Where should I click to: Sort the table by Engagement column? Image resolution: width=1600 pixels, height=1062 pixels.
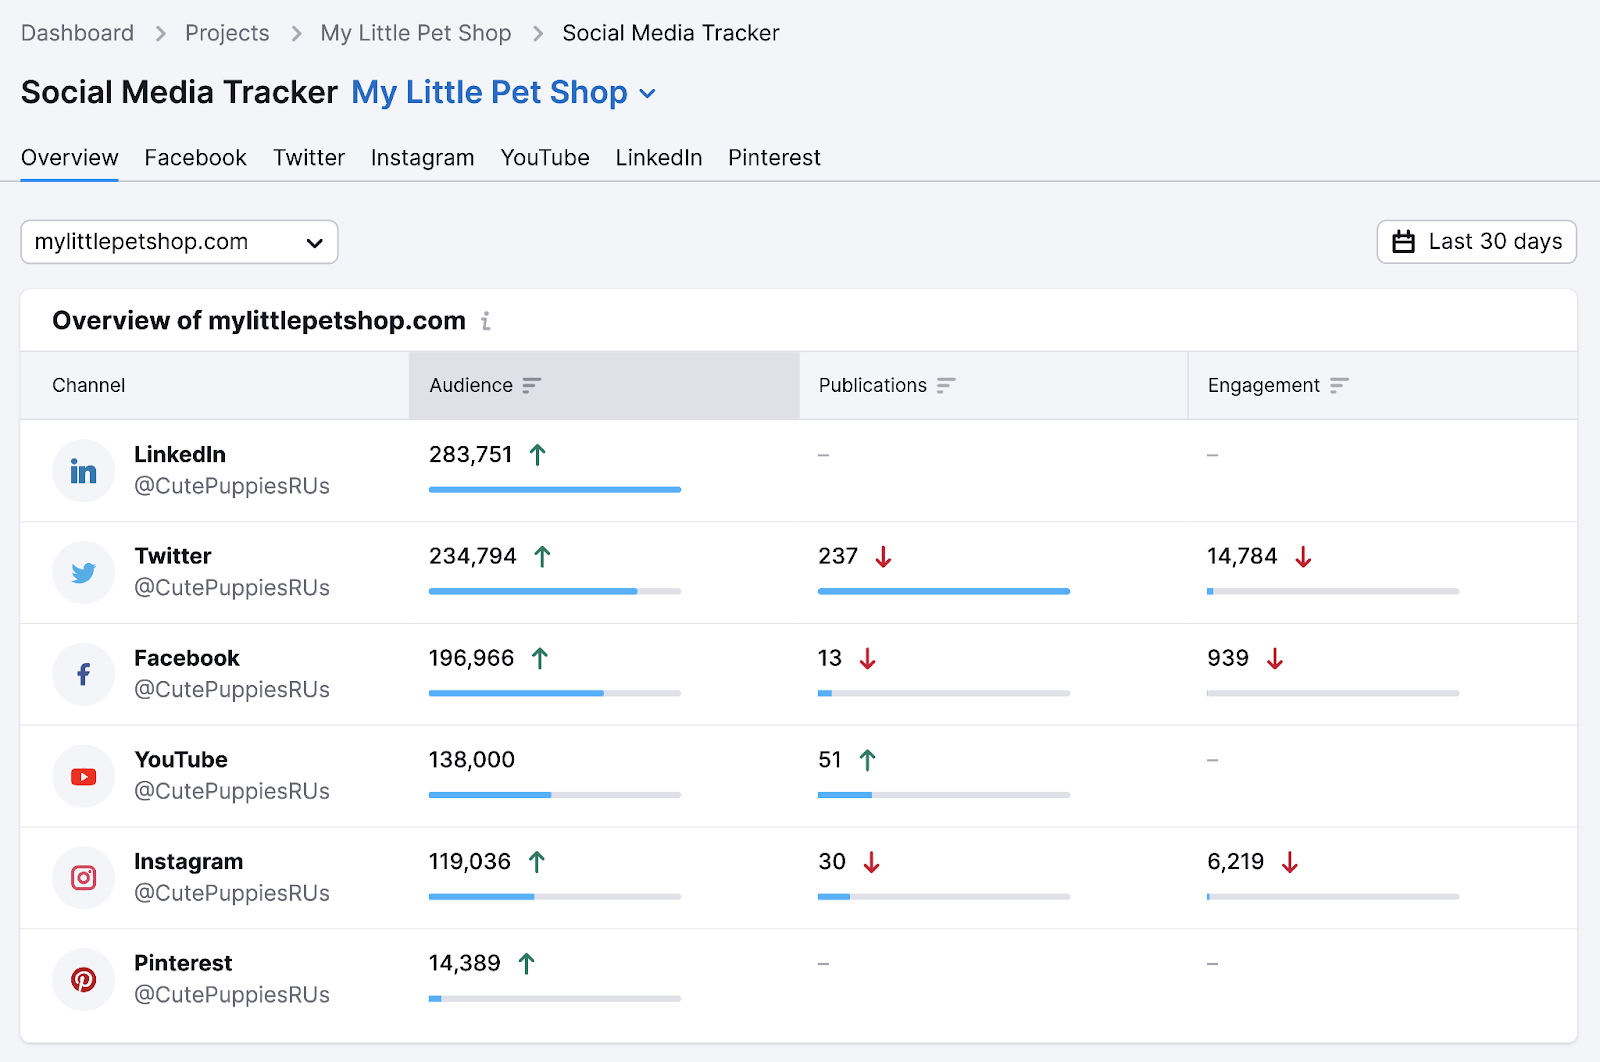click(1340, 385)
